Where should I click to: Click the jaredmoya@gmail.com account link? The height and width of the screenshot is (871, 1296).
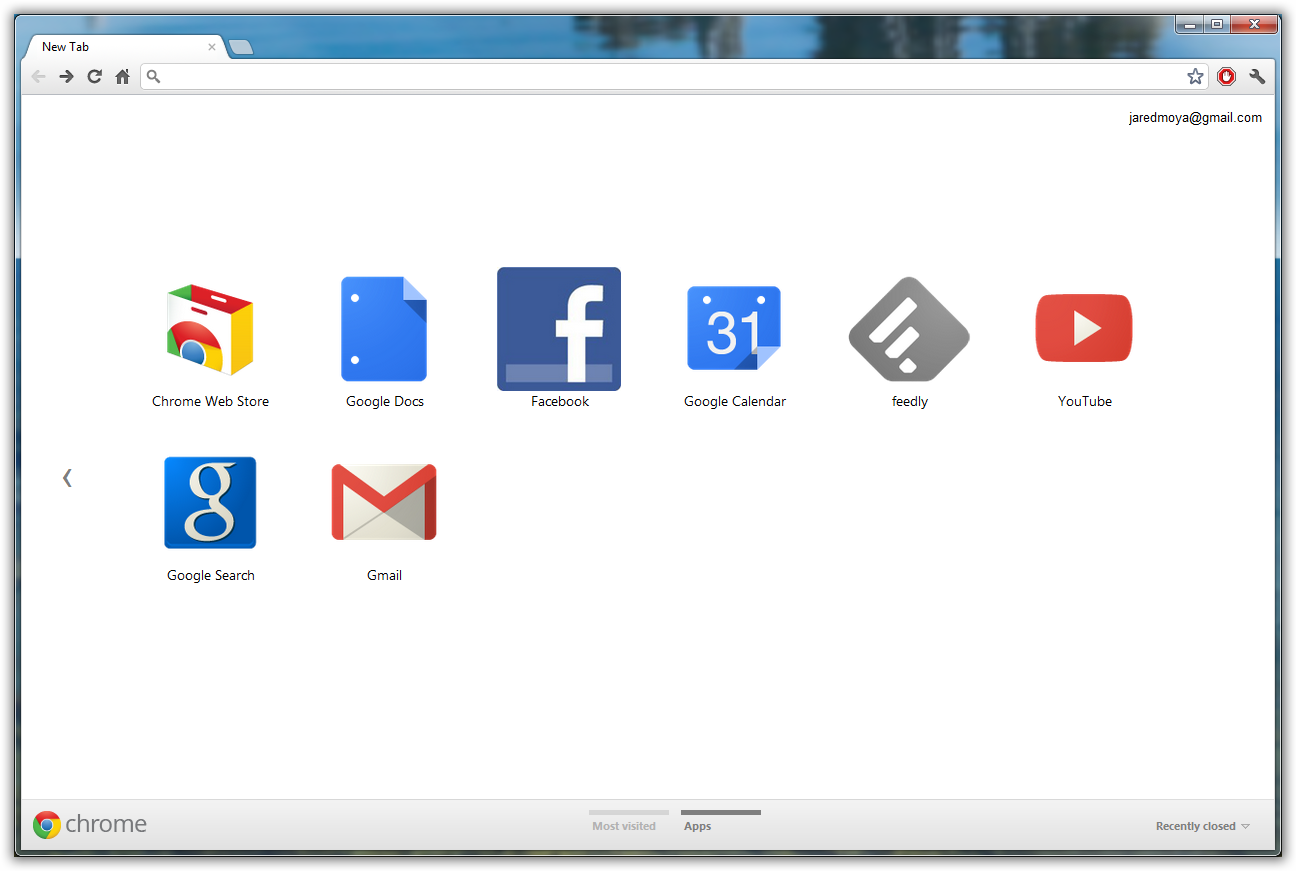[x=1195, y=118]
